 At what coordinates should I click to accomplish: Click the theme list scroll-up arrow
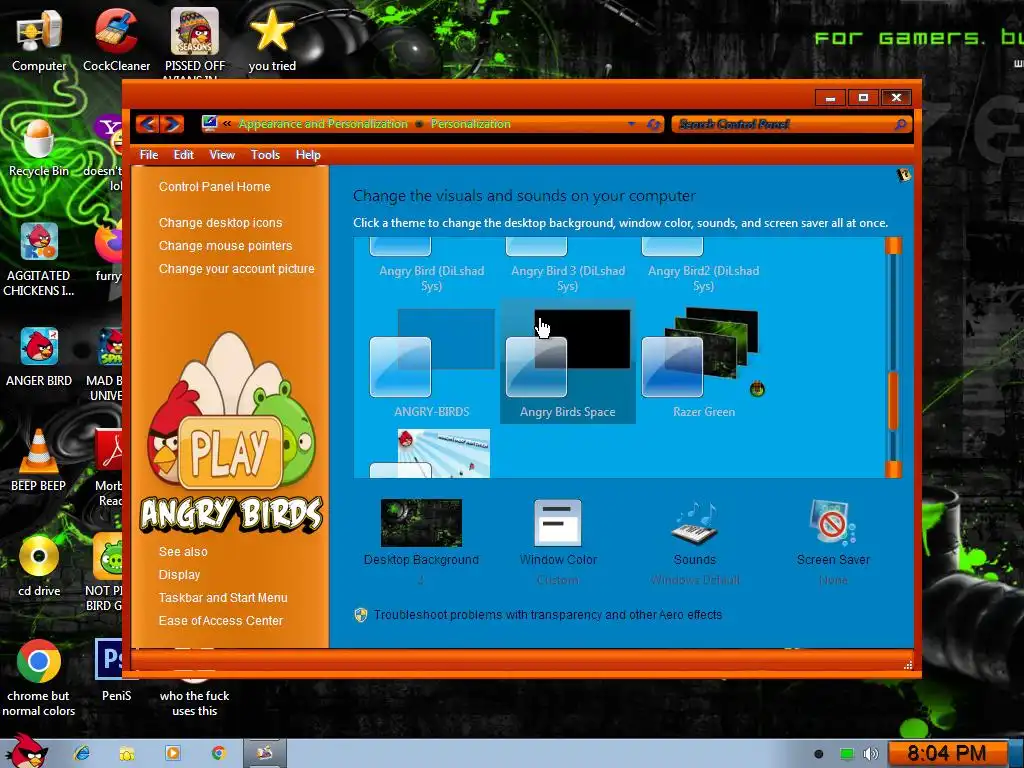pyautogui.click(x=893, y=246)
